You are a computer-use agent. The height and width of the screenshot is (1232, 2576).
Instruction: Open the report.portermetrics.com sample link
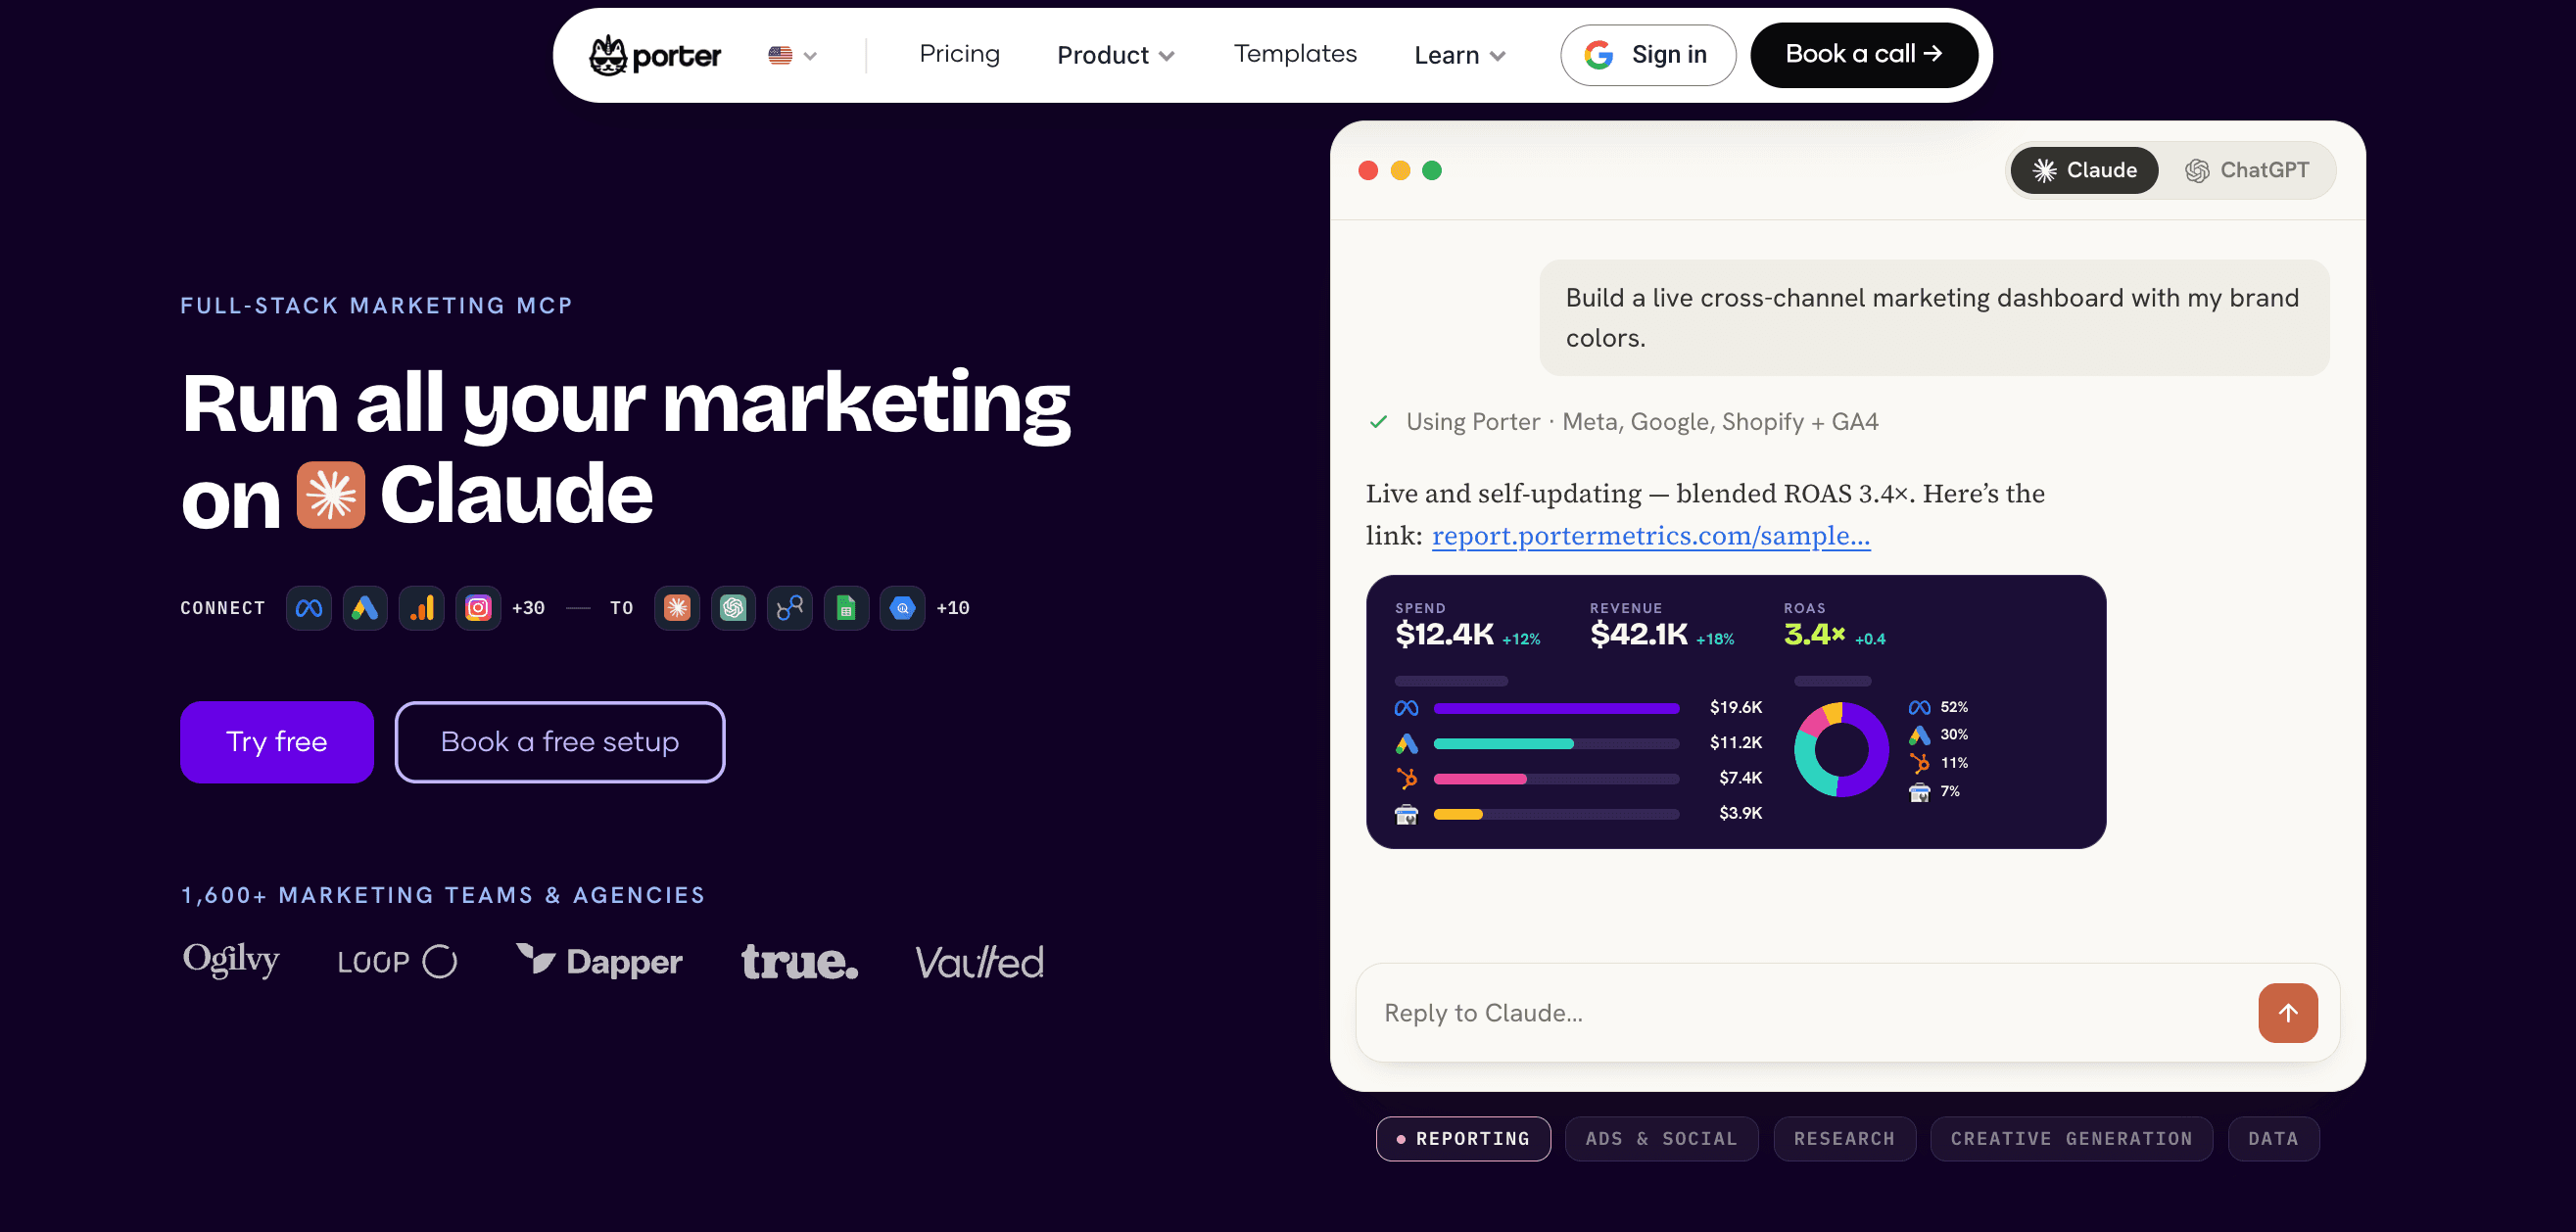(1651, 536)
